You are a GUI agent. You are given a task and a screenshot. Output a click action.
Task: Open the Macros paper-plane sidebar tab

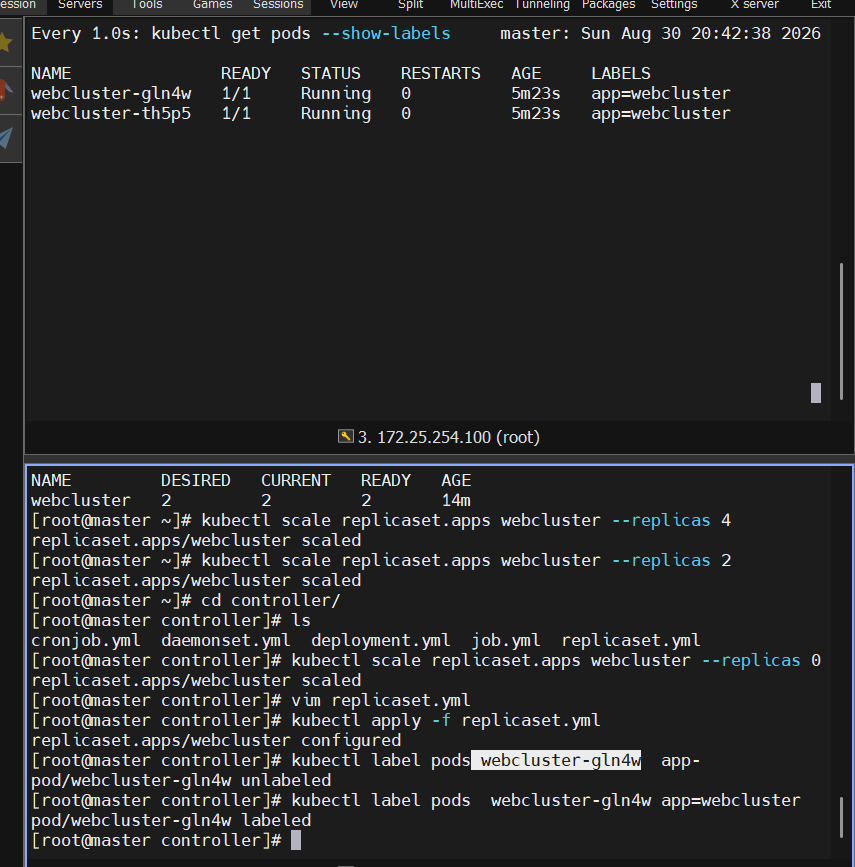(6, 138)
